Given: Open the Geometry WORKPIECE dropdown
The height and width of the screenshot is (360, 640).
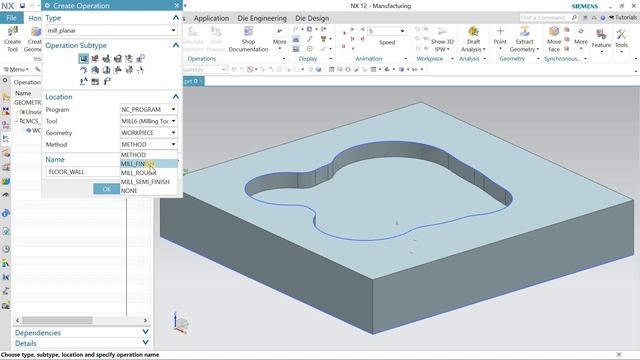Looking at the screenshot, I should pos(149,133).
